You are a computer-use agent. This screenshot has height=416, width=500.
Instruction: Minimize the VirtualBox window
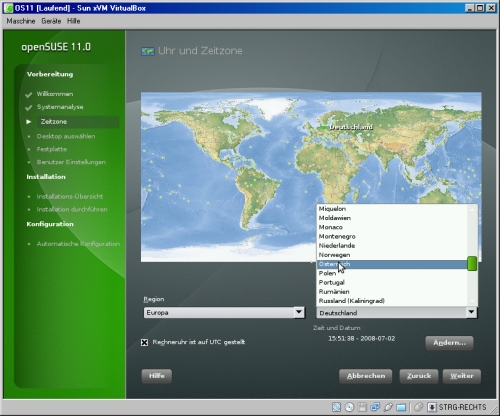pyautogui.click(x=470, y=8)
